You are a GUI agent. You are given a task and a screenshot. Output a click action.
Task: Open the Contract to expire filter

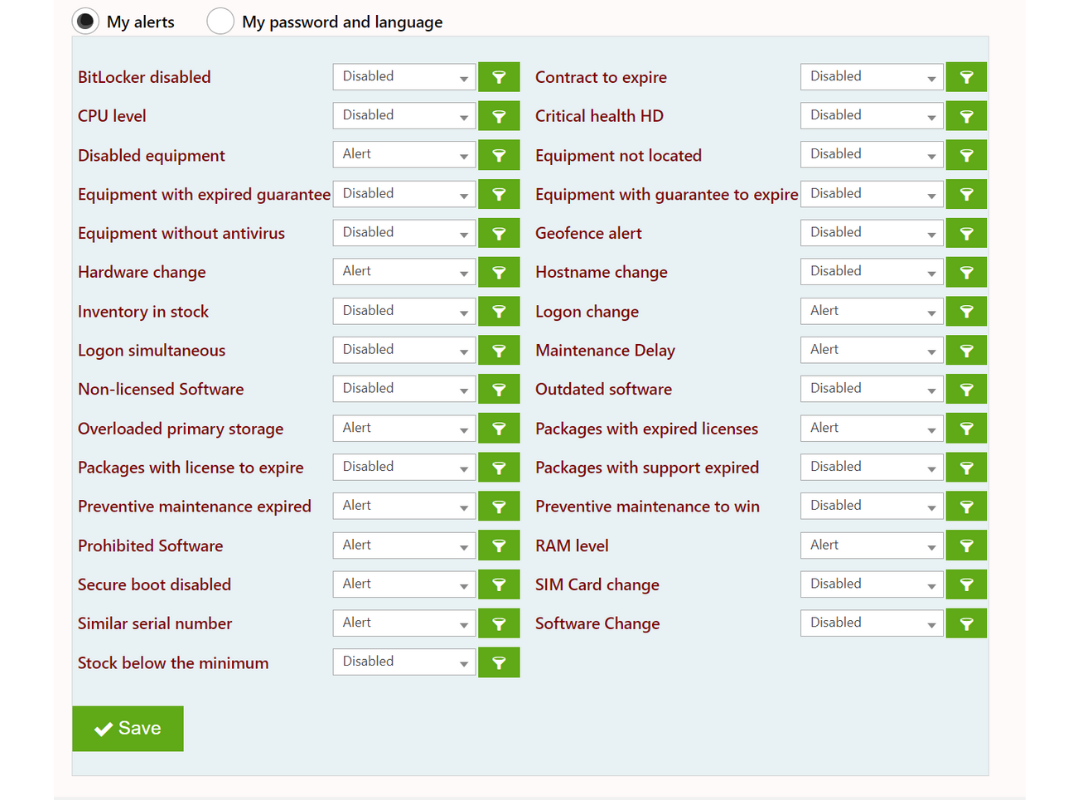tap(966, 77)
